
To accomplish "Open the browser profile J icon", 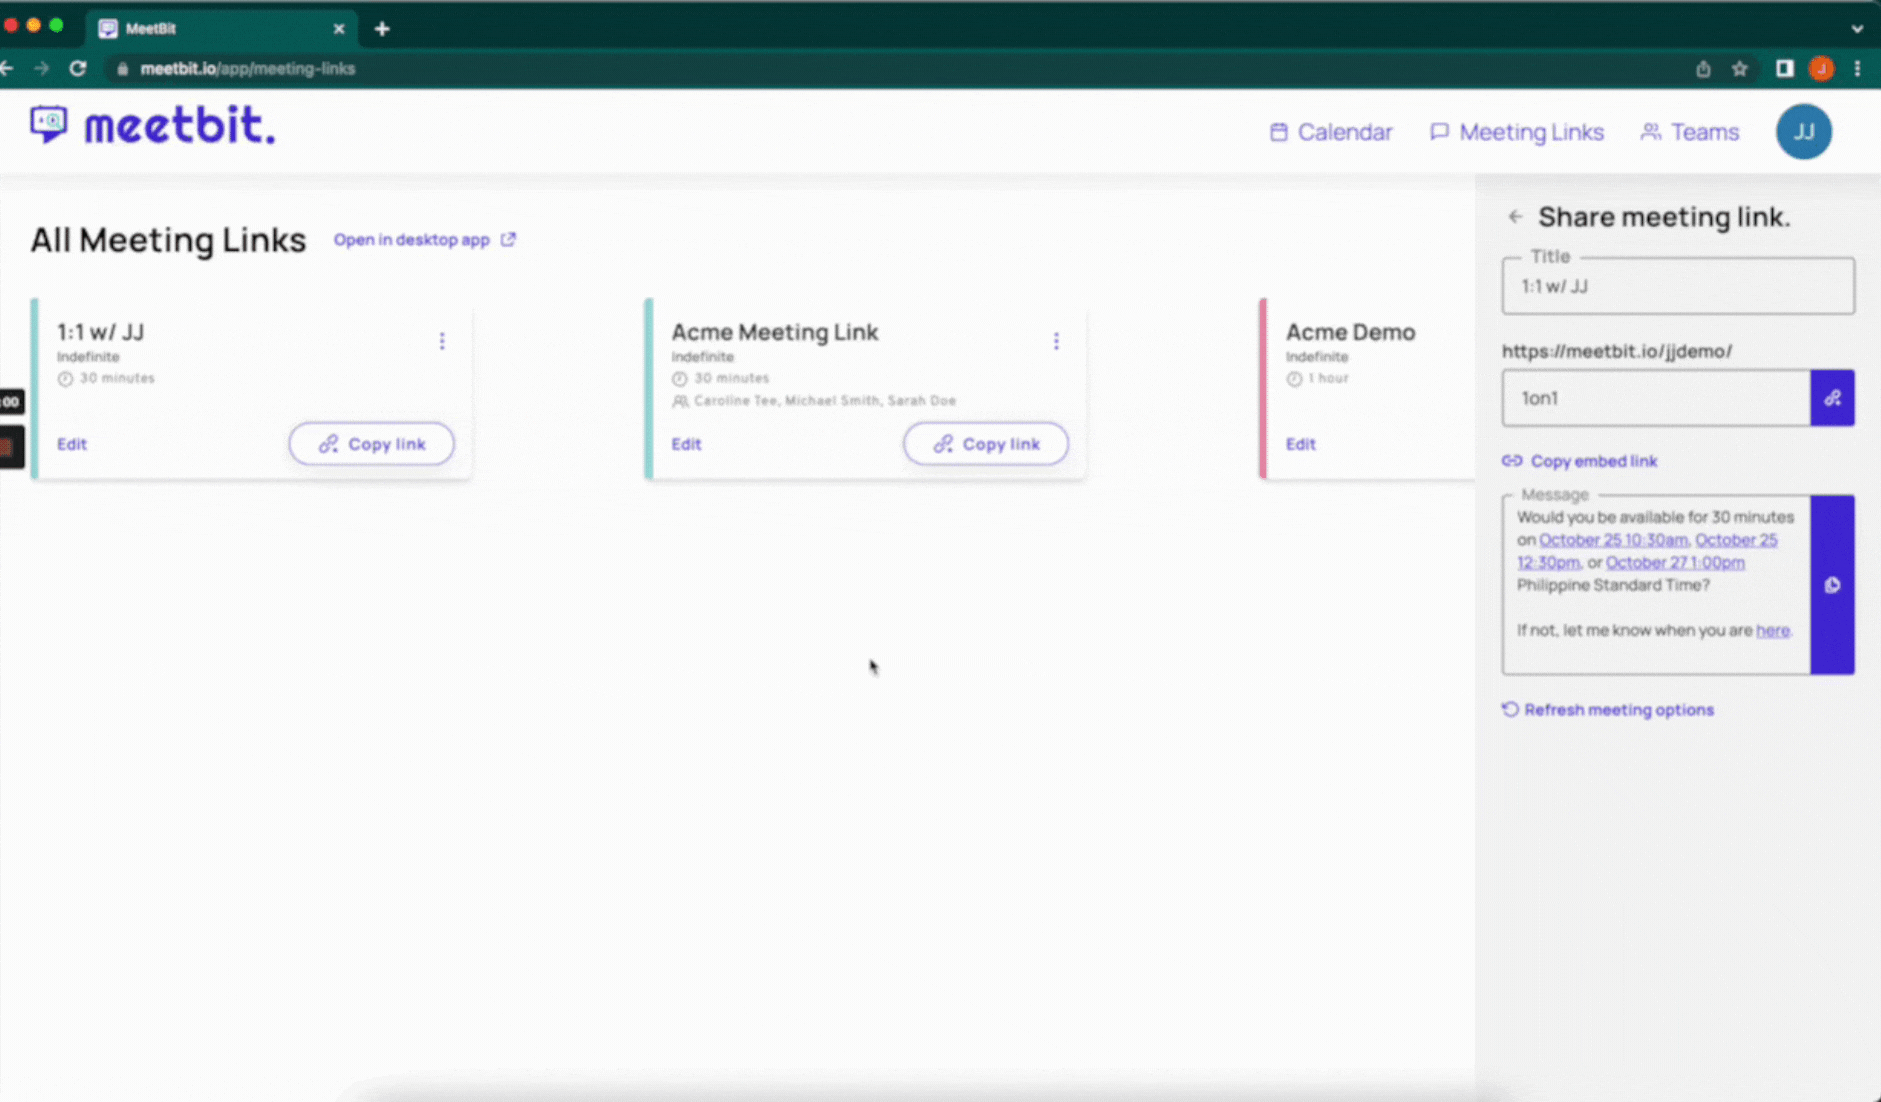I will click(x=1822, y=68).
